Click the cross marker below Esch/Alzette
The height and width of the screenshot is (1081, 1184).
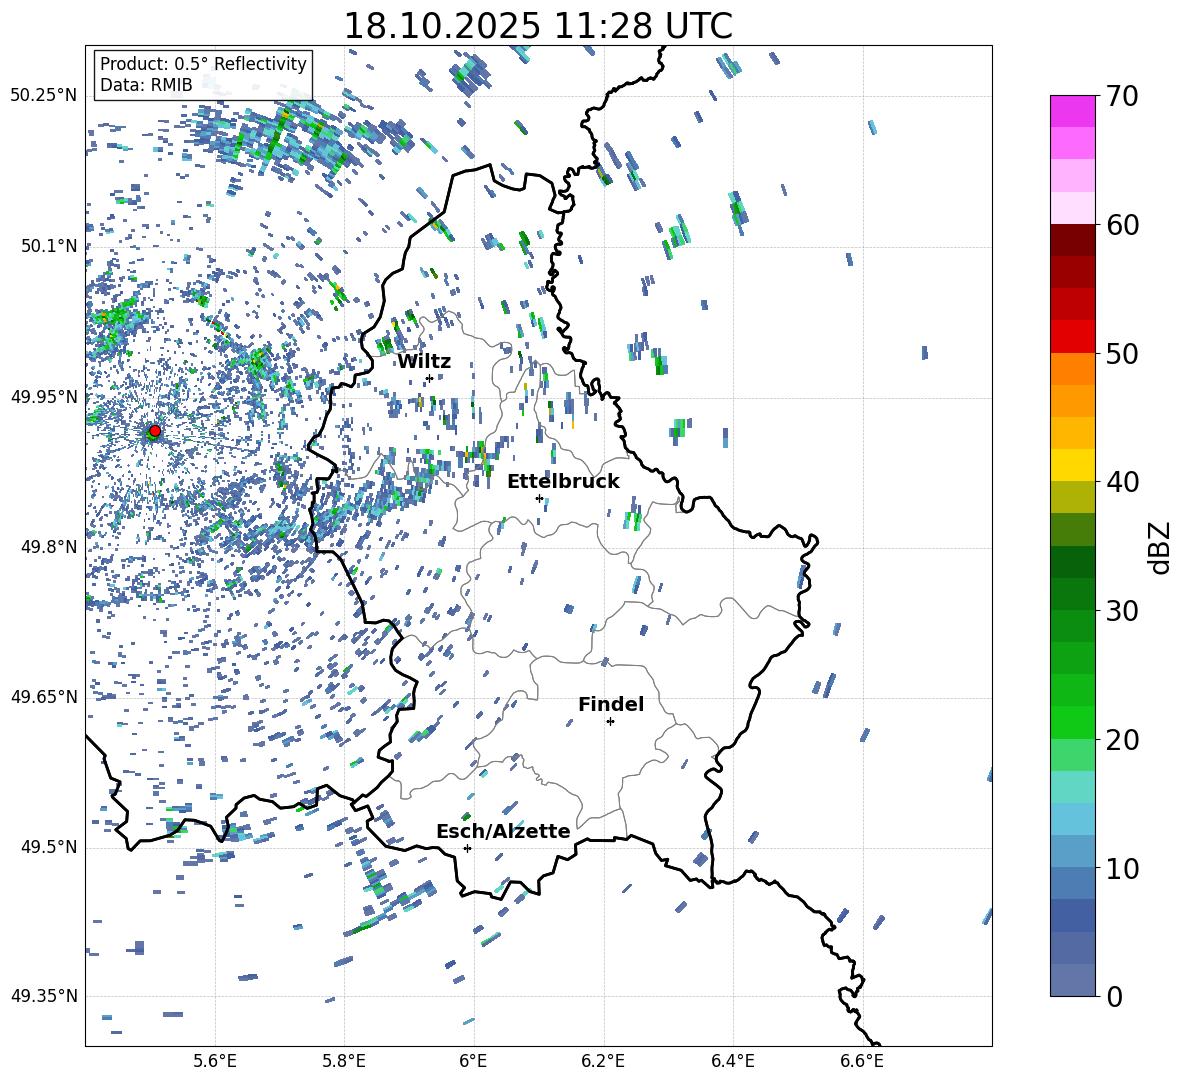[467, 848]
